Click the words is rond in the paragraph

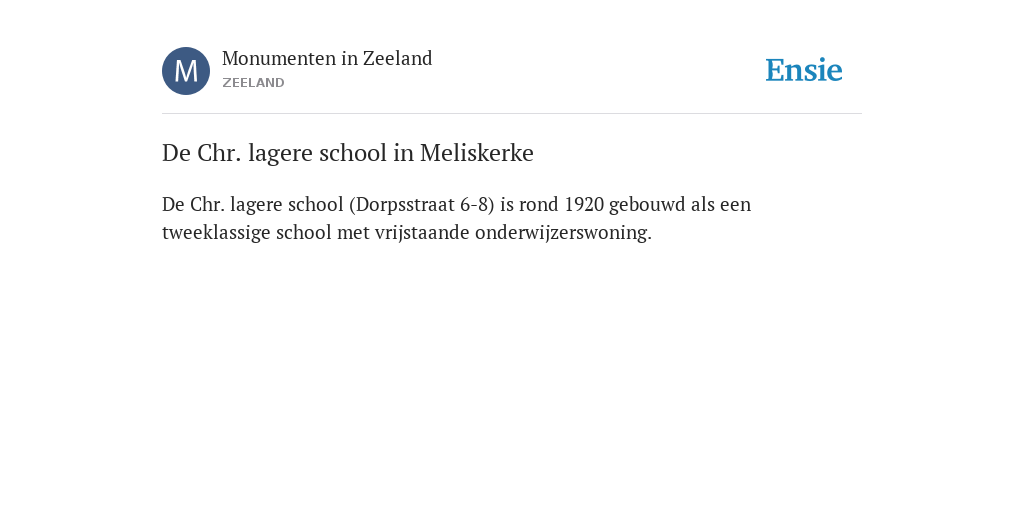coord(530,205)
